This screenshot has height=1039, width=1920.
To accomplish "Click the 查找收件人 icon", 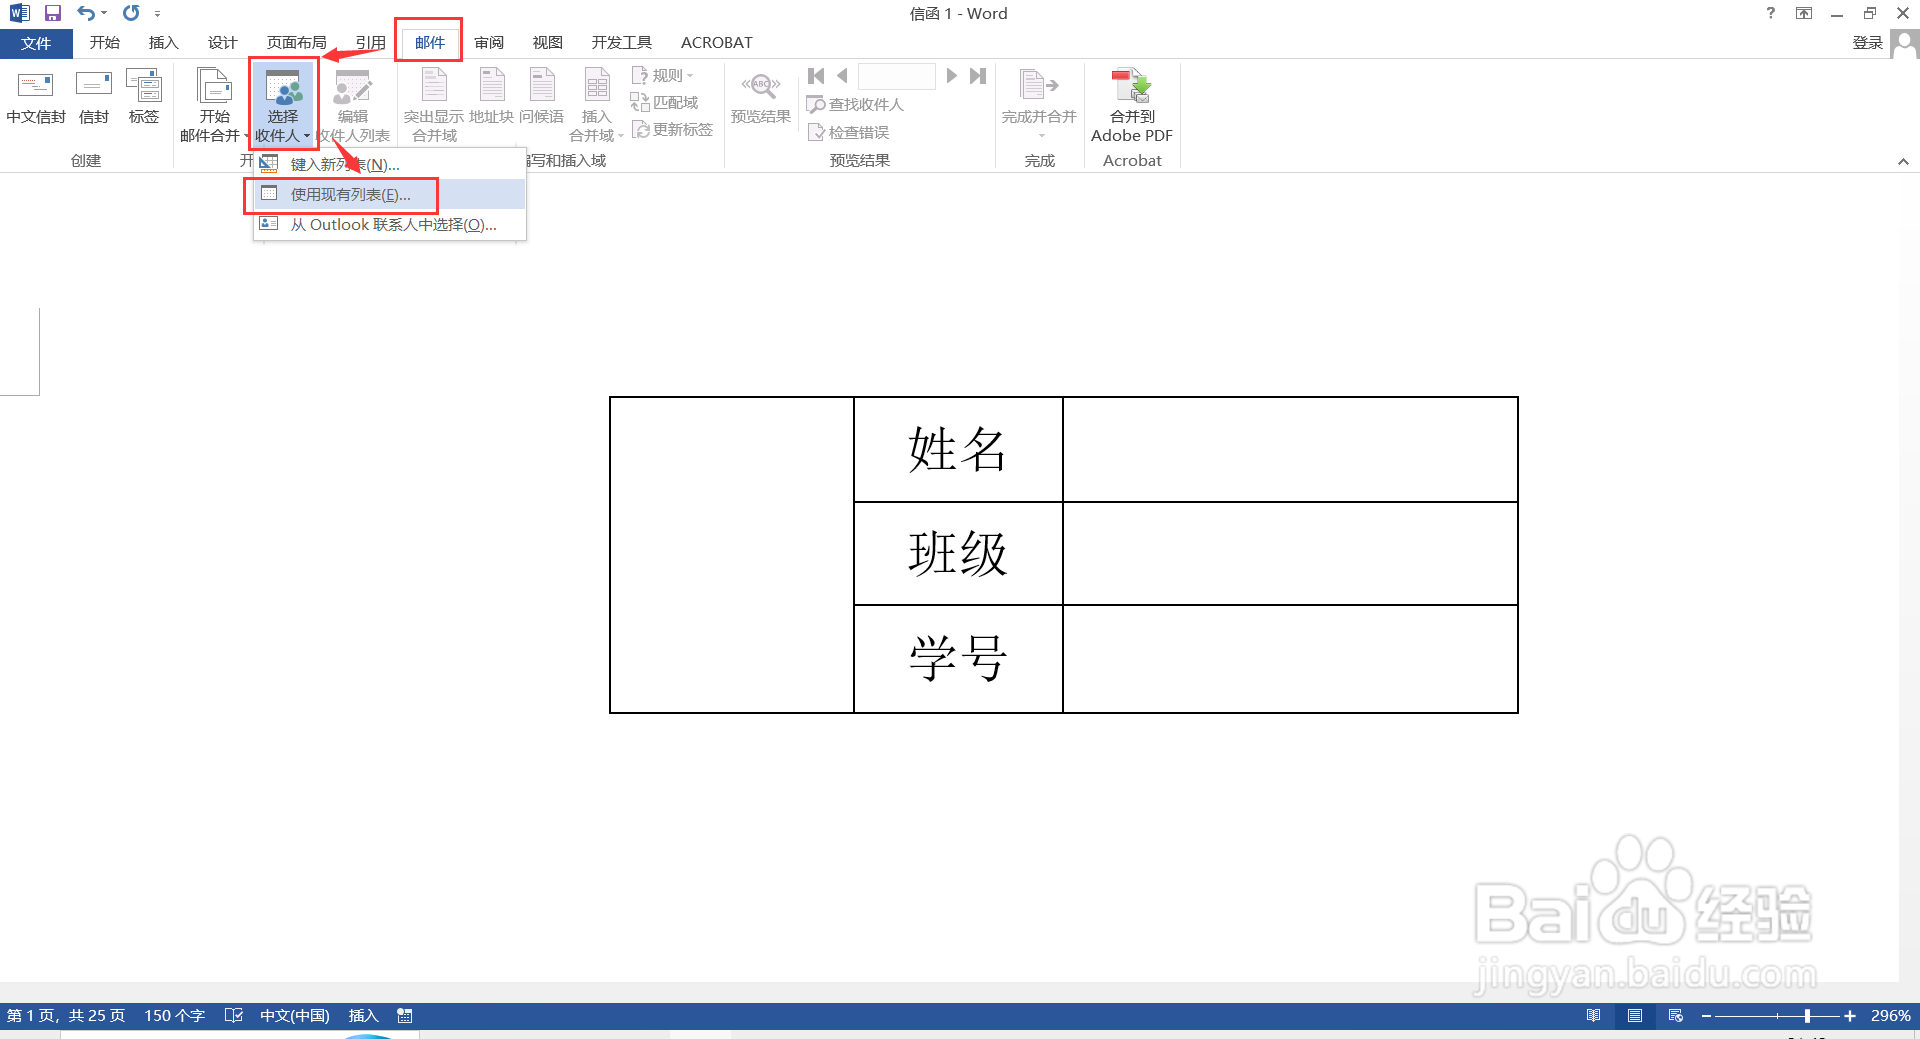I will click(x=856, y=104).
